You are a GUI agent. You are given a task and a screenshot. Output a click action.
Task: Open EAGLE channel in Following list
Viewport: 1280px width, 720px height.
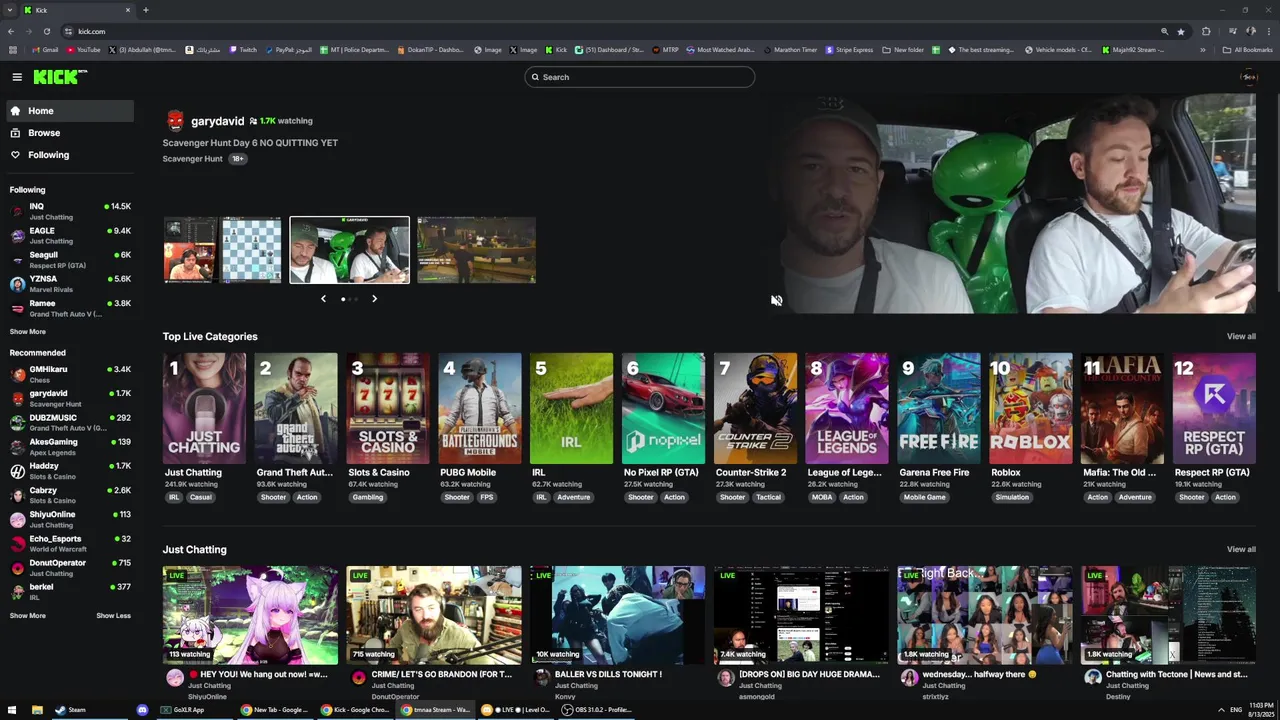pos(69,235)
